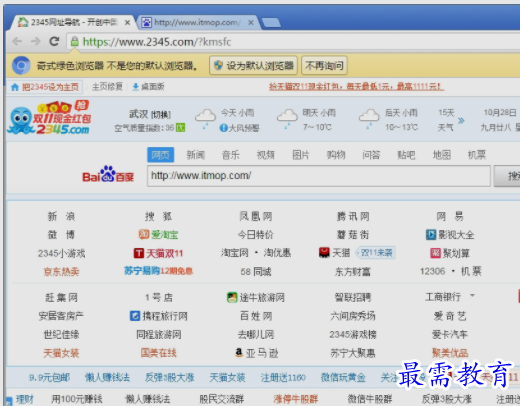The height and width of the screenshot is (406, 520).
Task: Click 聚划算 icon link
Action: tap(450, 253)
